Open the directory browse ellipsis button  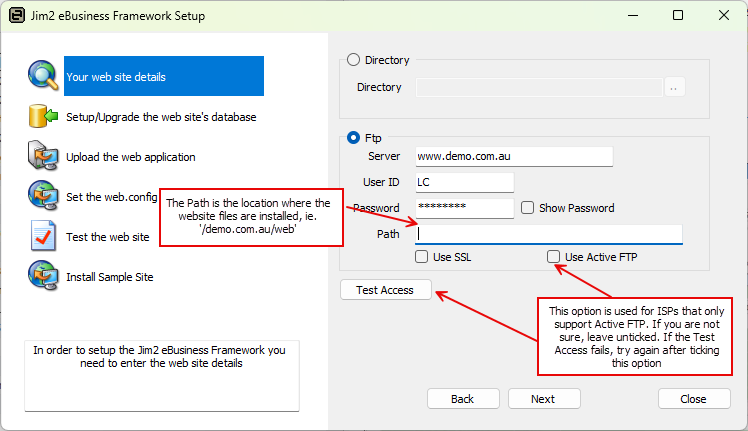point(675,88)
